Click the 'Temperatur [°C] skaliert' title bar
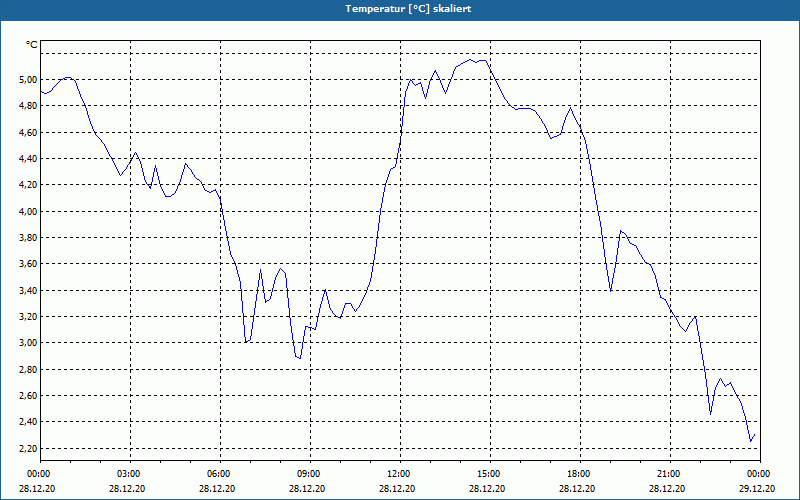Viewport: 800px width, 500px height. 400,10
